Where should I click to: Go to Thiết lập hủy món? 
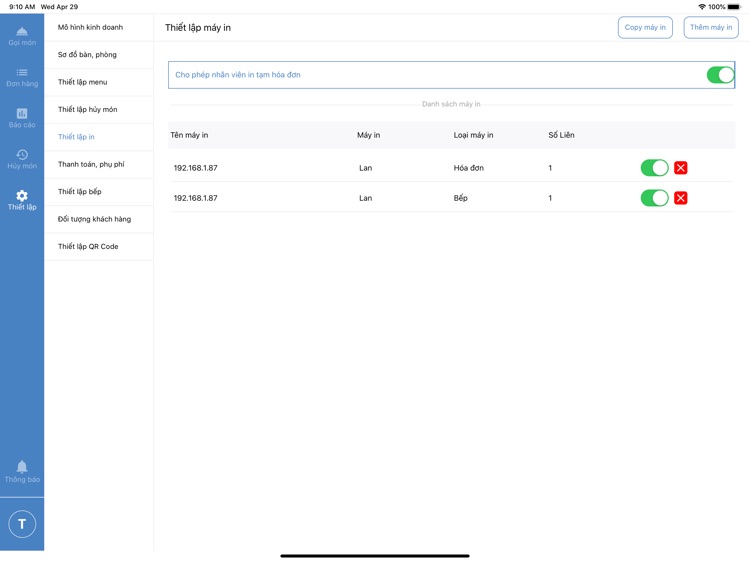tap(99, 110)
